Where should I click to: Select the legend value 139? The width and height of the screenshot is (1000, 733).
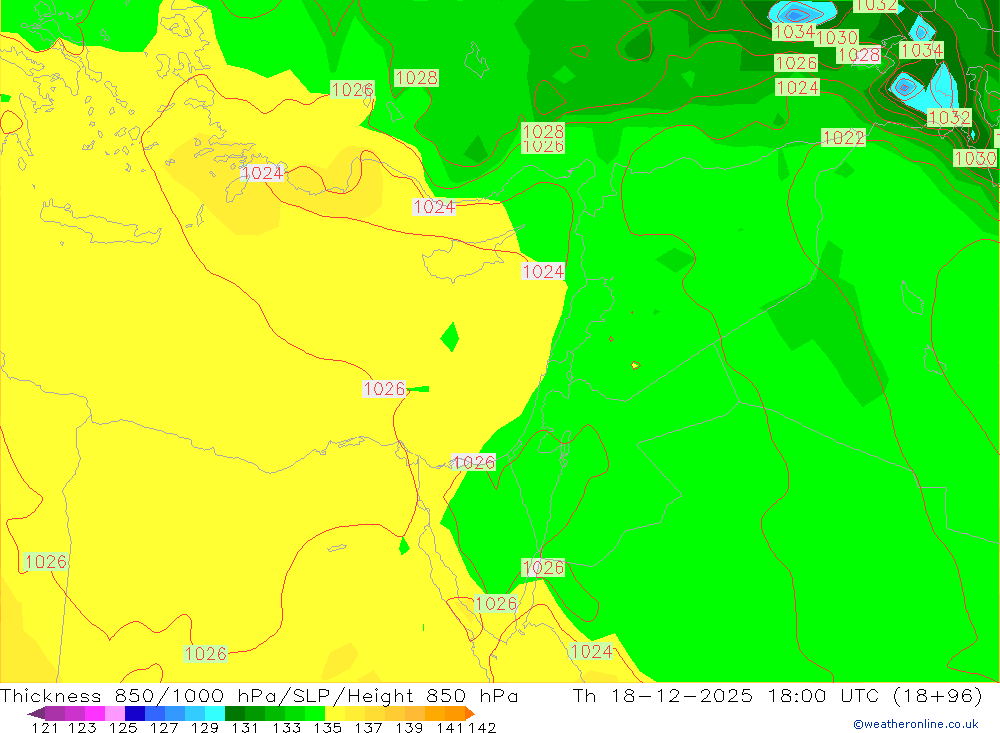click(409, 727)
